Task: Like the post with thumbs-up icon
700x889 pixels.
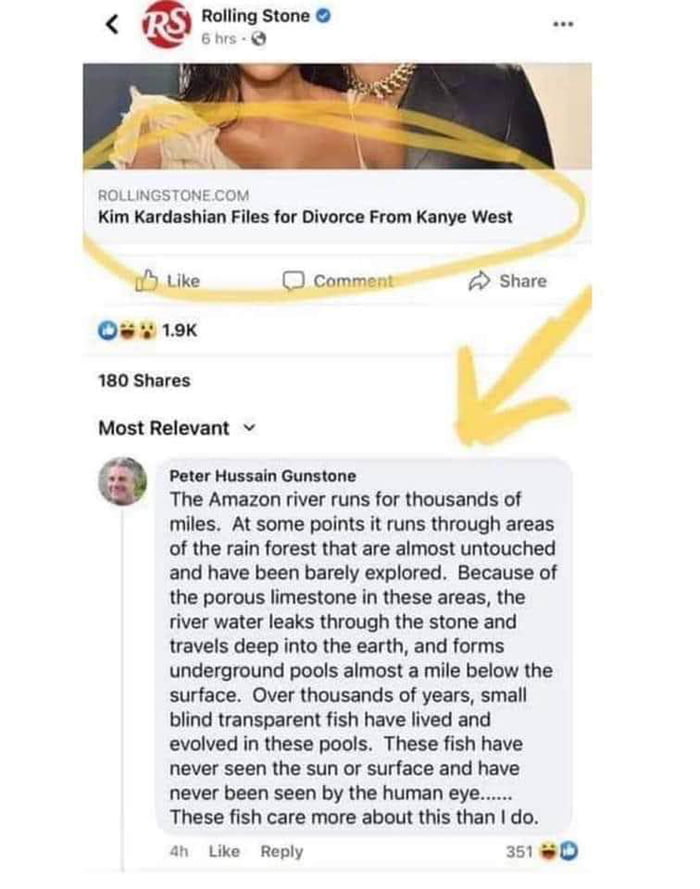Action: (x=170, y=281)
